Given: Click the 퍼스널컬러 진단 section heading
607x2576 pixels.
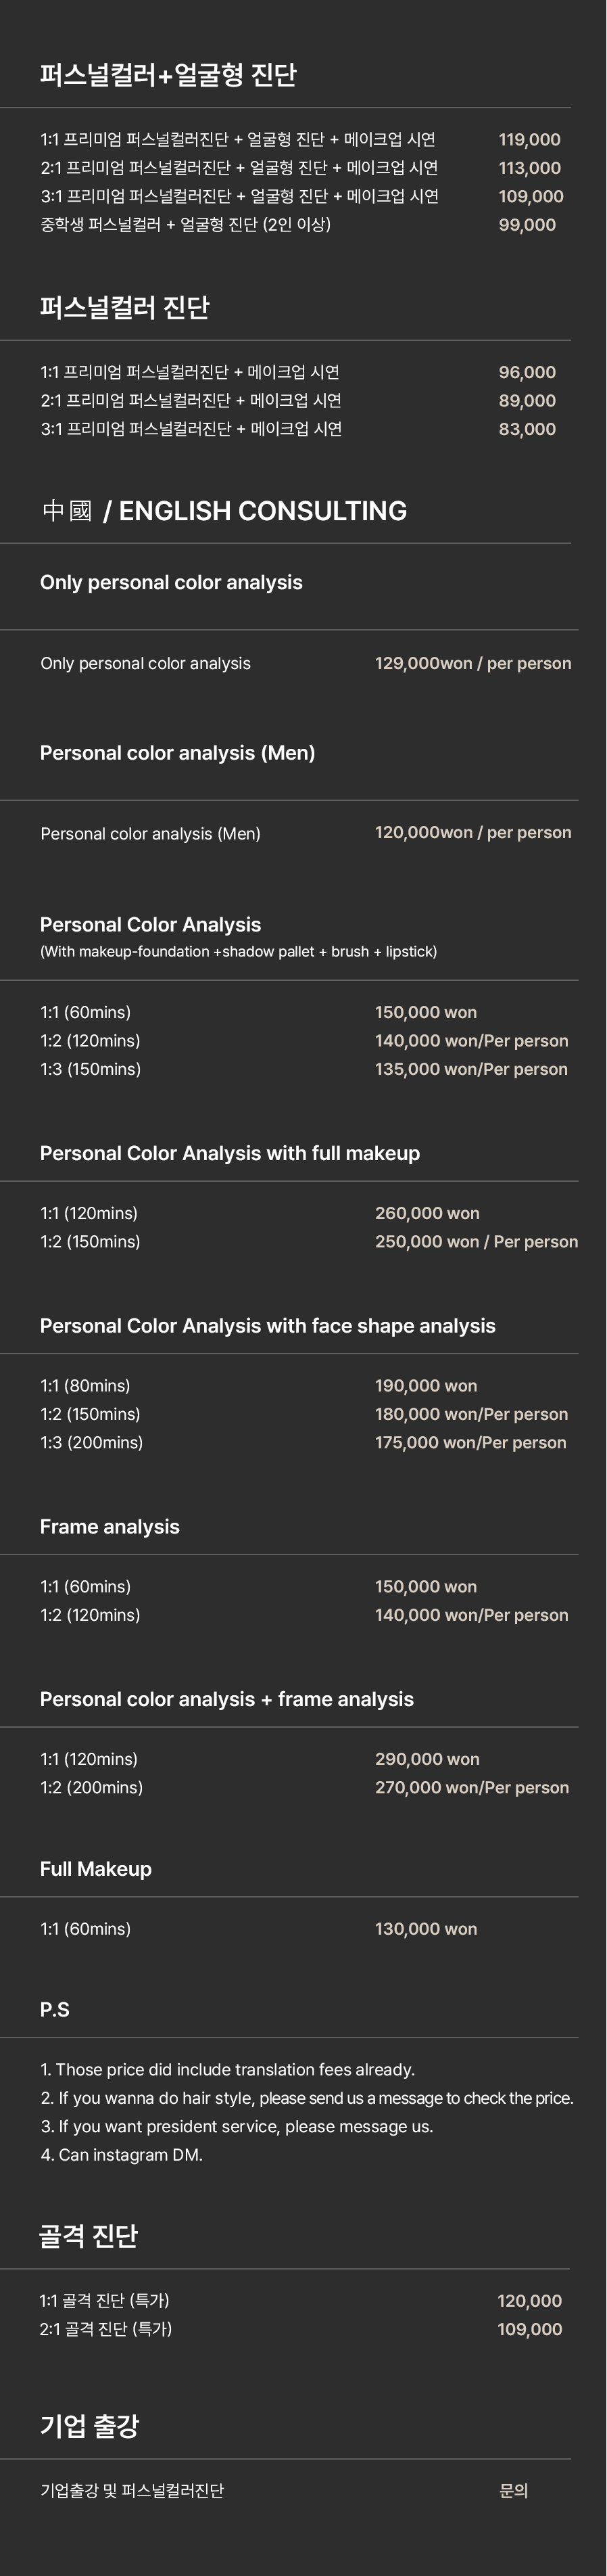Looking at the screenshot, I should tap(124, 307).
